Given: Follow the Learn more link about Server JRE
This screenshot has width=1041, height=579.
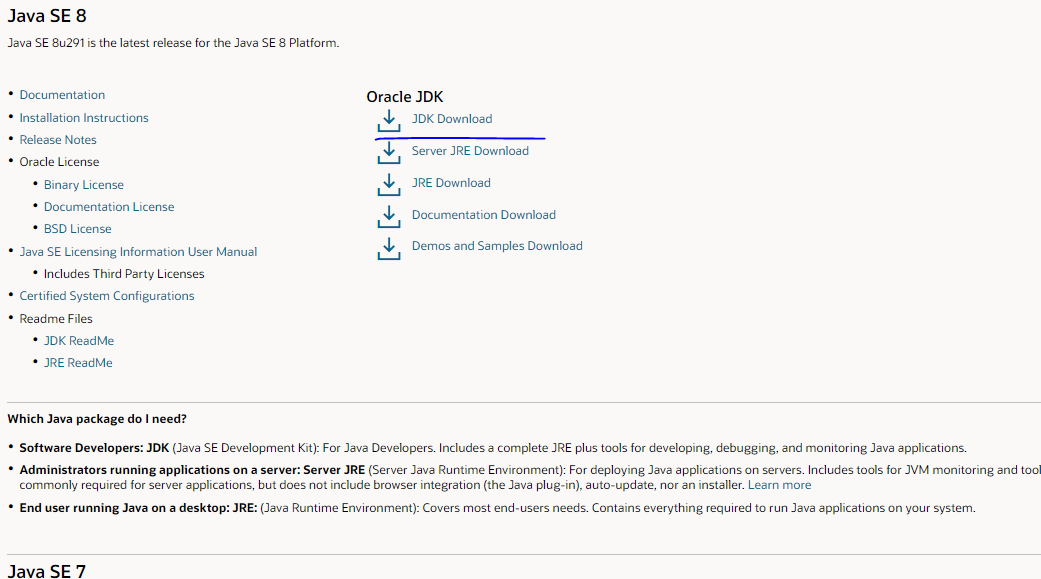Looking at the screenshot, I should pyautogui.click(x=779, y=485).
